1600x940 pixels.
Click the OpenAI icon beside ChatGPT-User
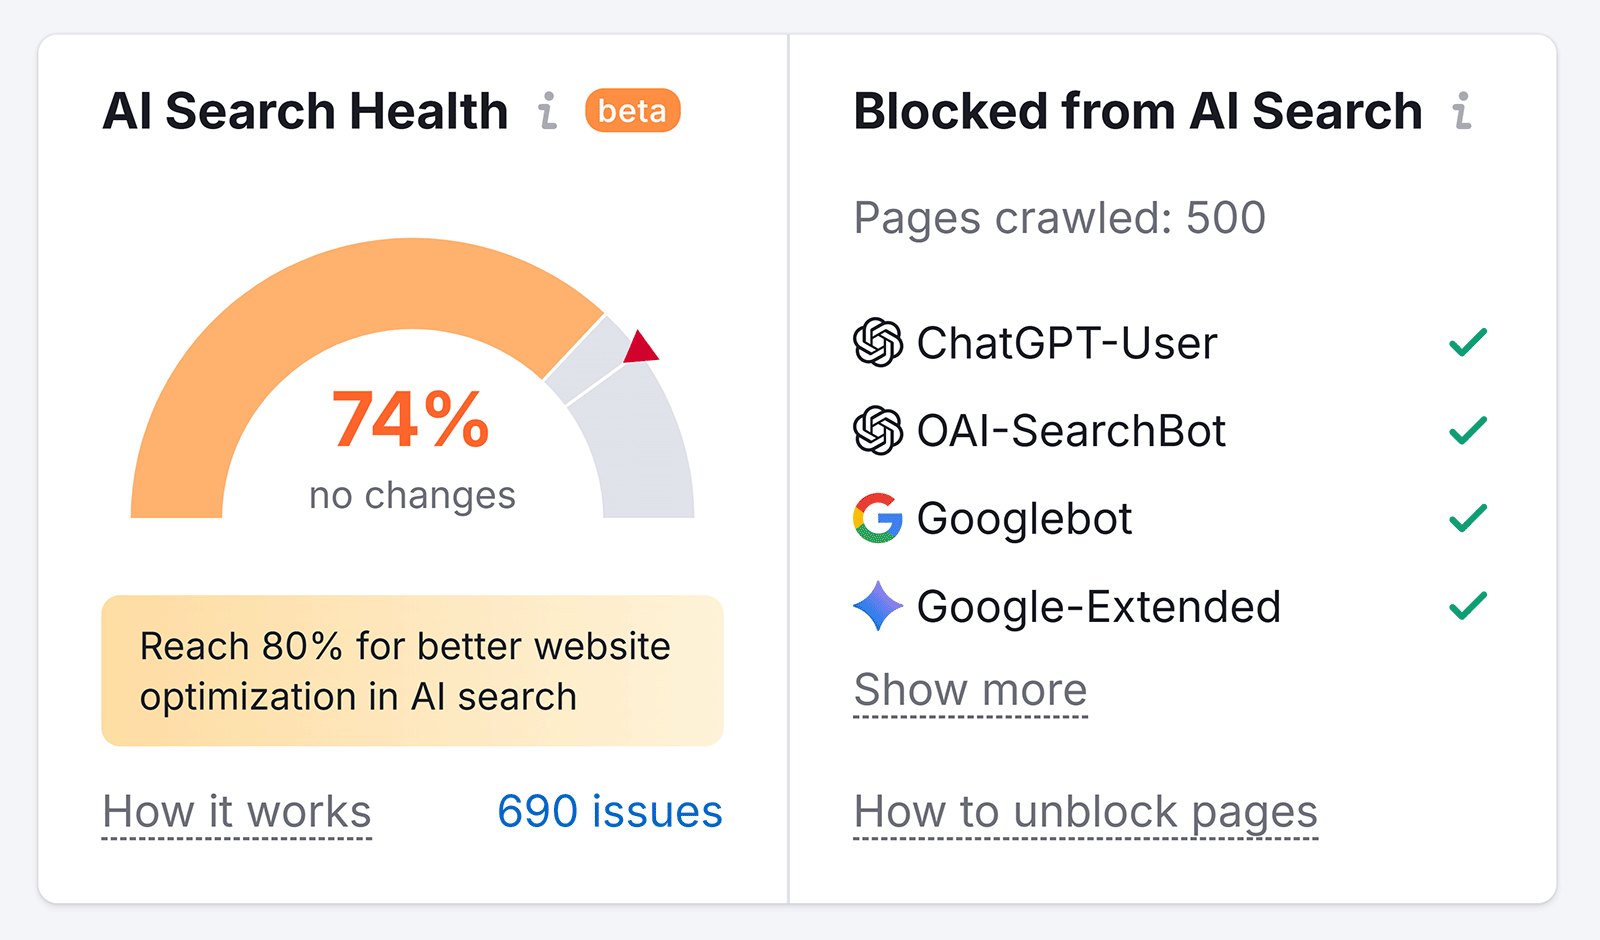(x=878, y=343)
